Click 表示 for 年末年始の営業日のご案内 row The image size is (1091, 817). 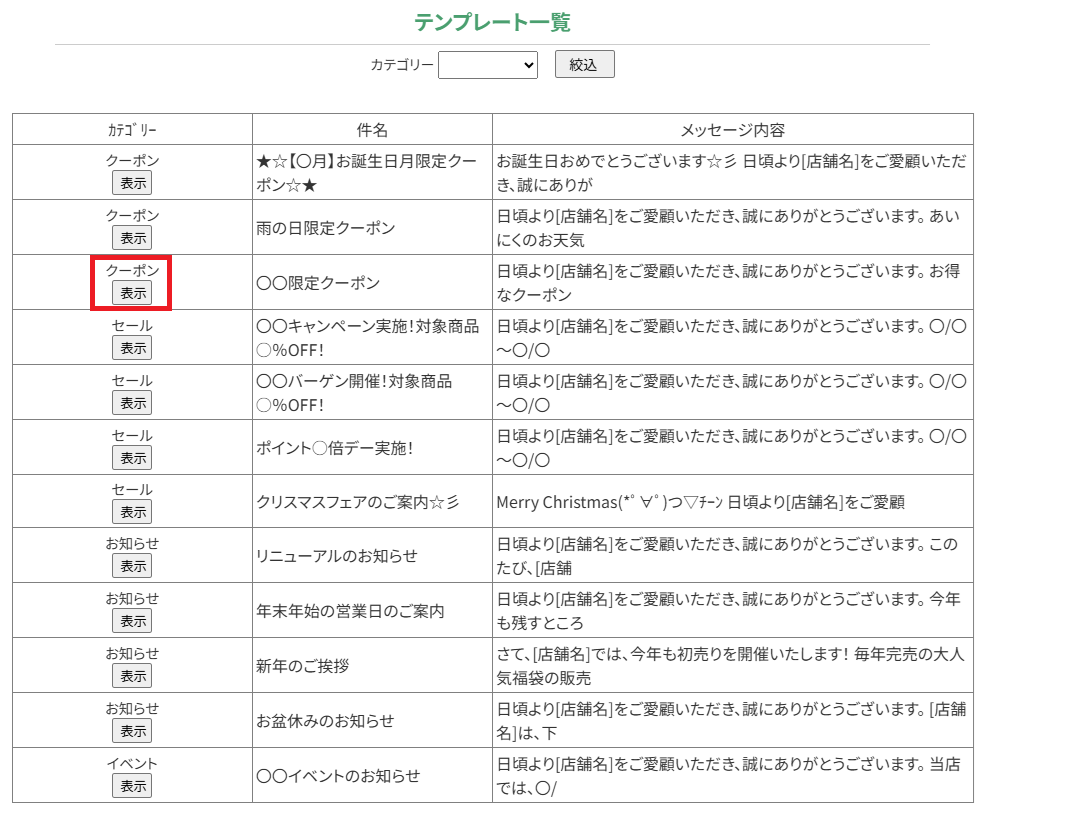point(132,621)
